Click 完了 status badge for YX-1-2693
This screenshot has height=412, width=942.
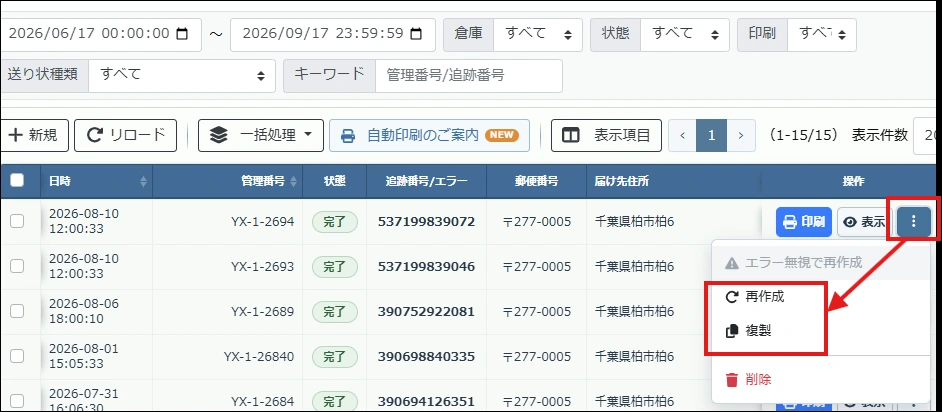(x=335, y=267)
